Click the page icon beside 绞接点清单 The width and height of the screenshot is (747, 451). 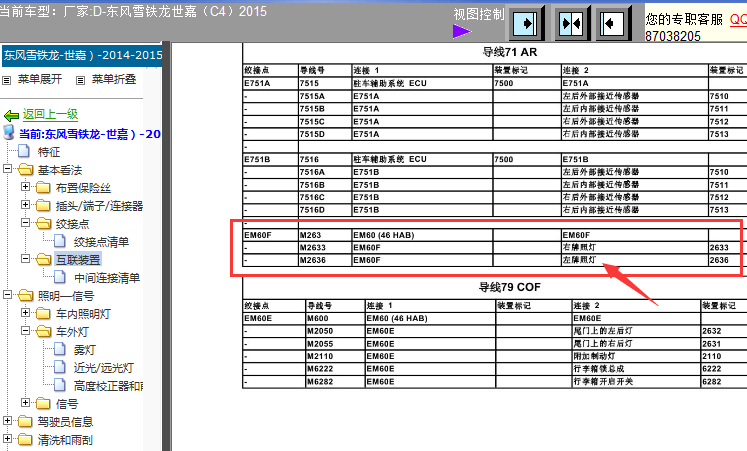[x=60, y=241]
